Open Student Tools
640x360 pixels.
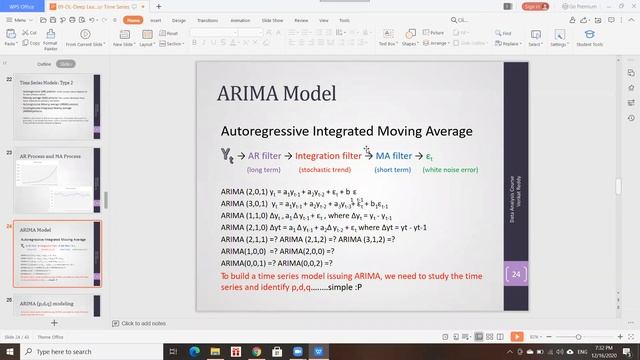tap(589, 38)
